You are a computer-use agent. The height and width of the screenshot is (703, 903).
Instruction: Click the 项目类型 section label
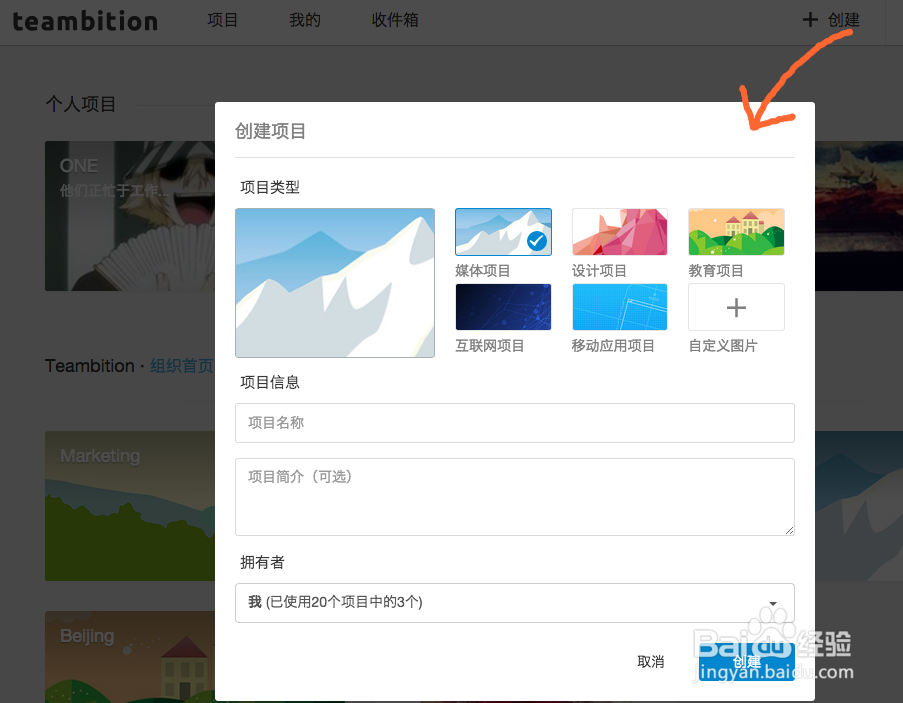click(270, 187)
